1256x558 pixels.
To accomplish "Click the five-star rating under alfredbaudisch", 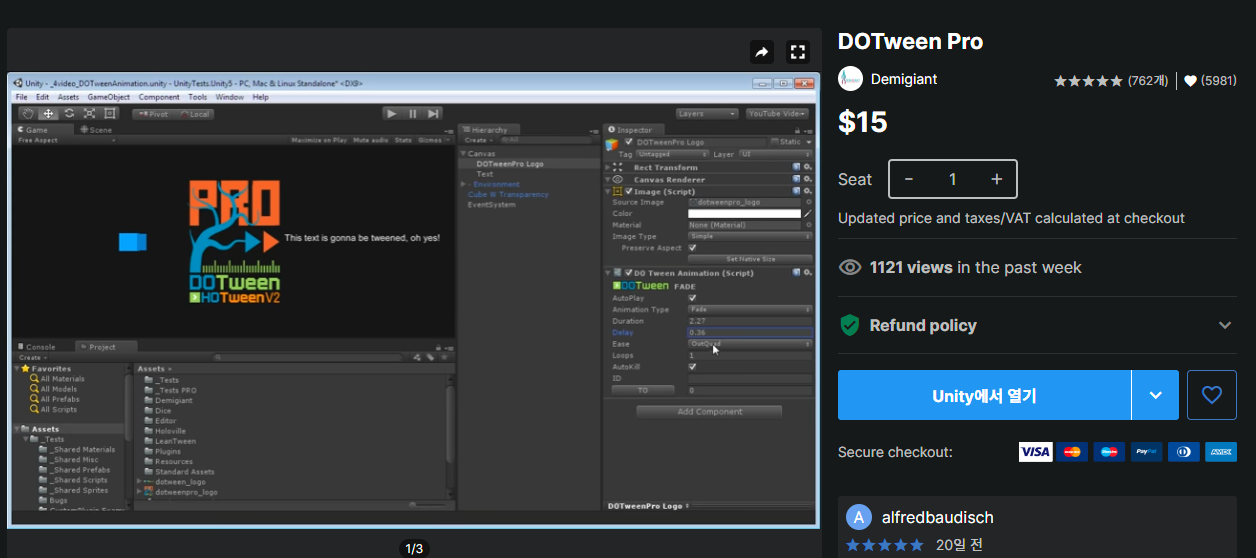I will 885,545.
